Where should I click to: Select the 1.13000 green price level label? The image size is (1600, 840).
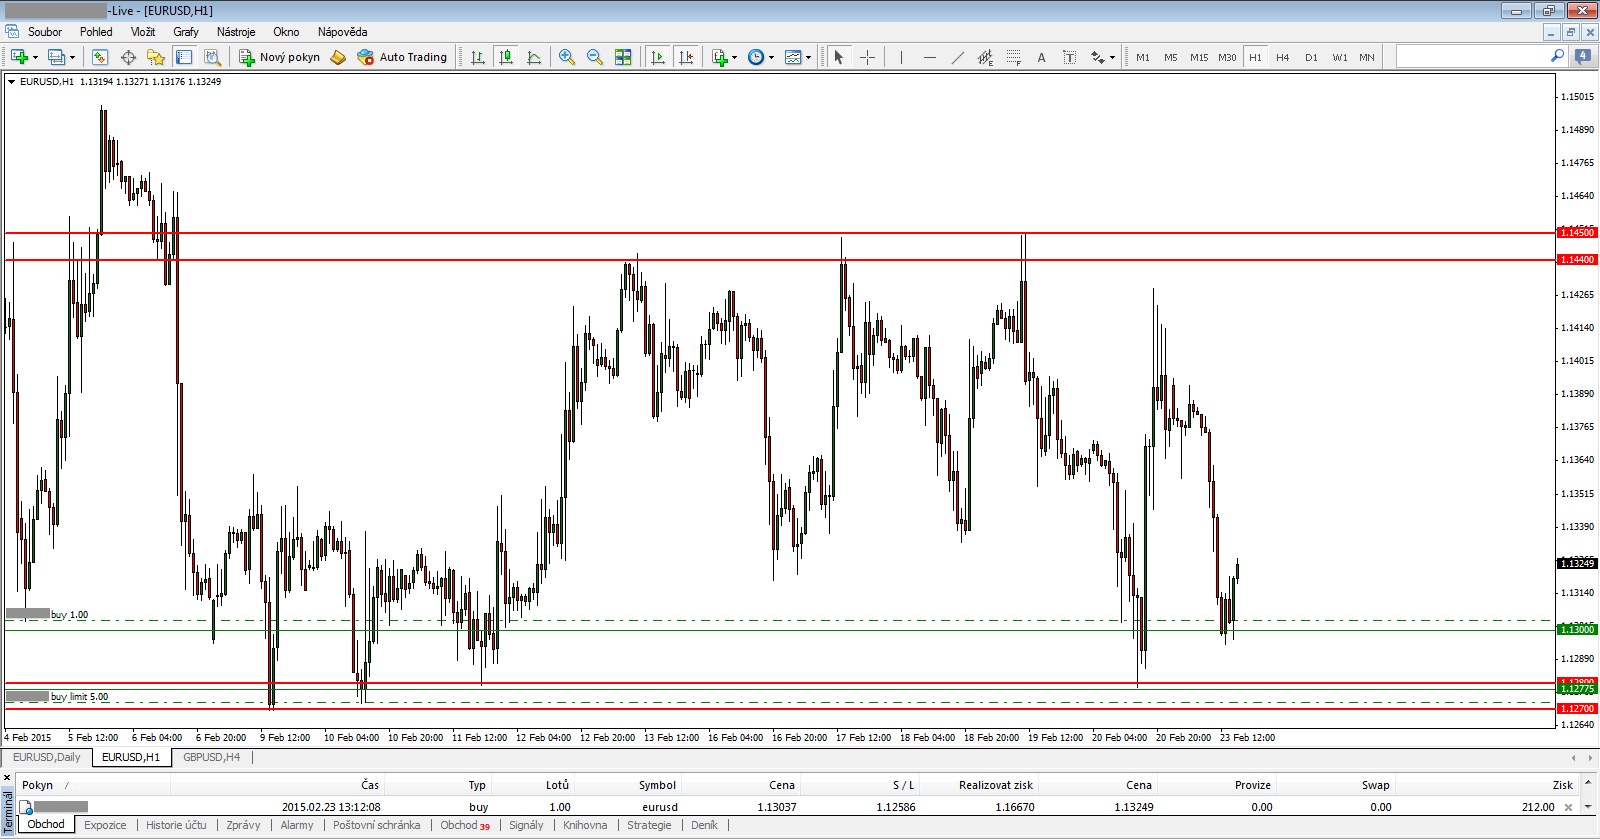pos(1577,629)
